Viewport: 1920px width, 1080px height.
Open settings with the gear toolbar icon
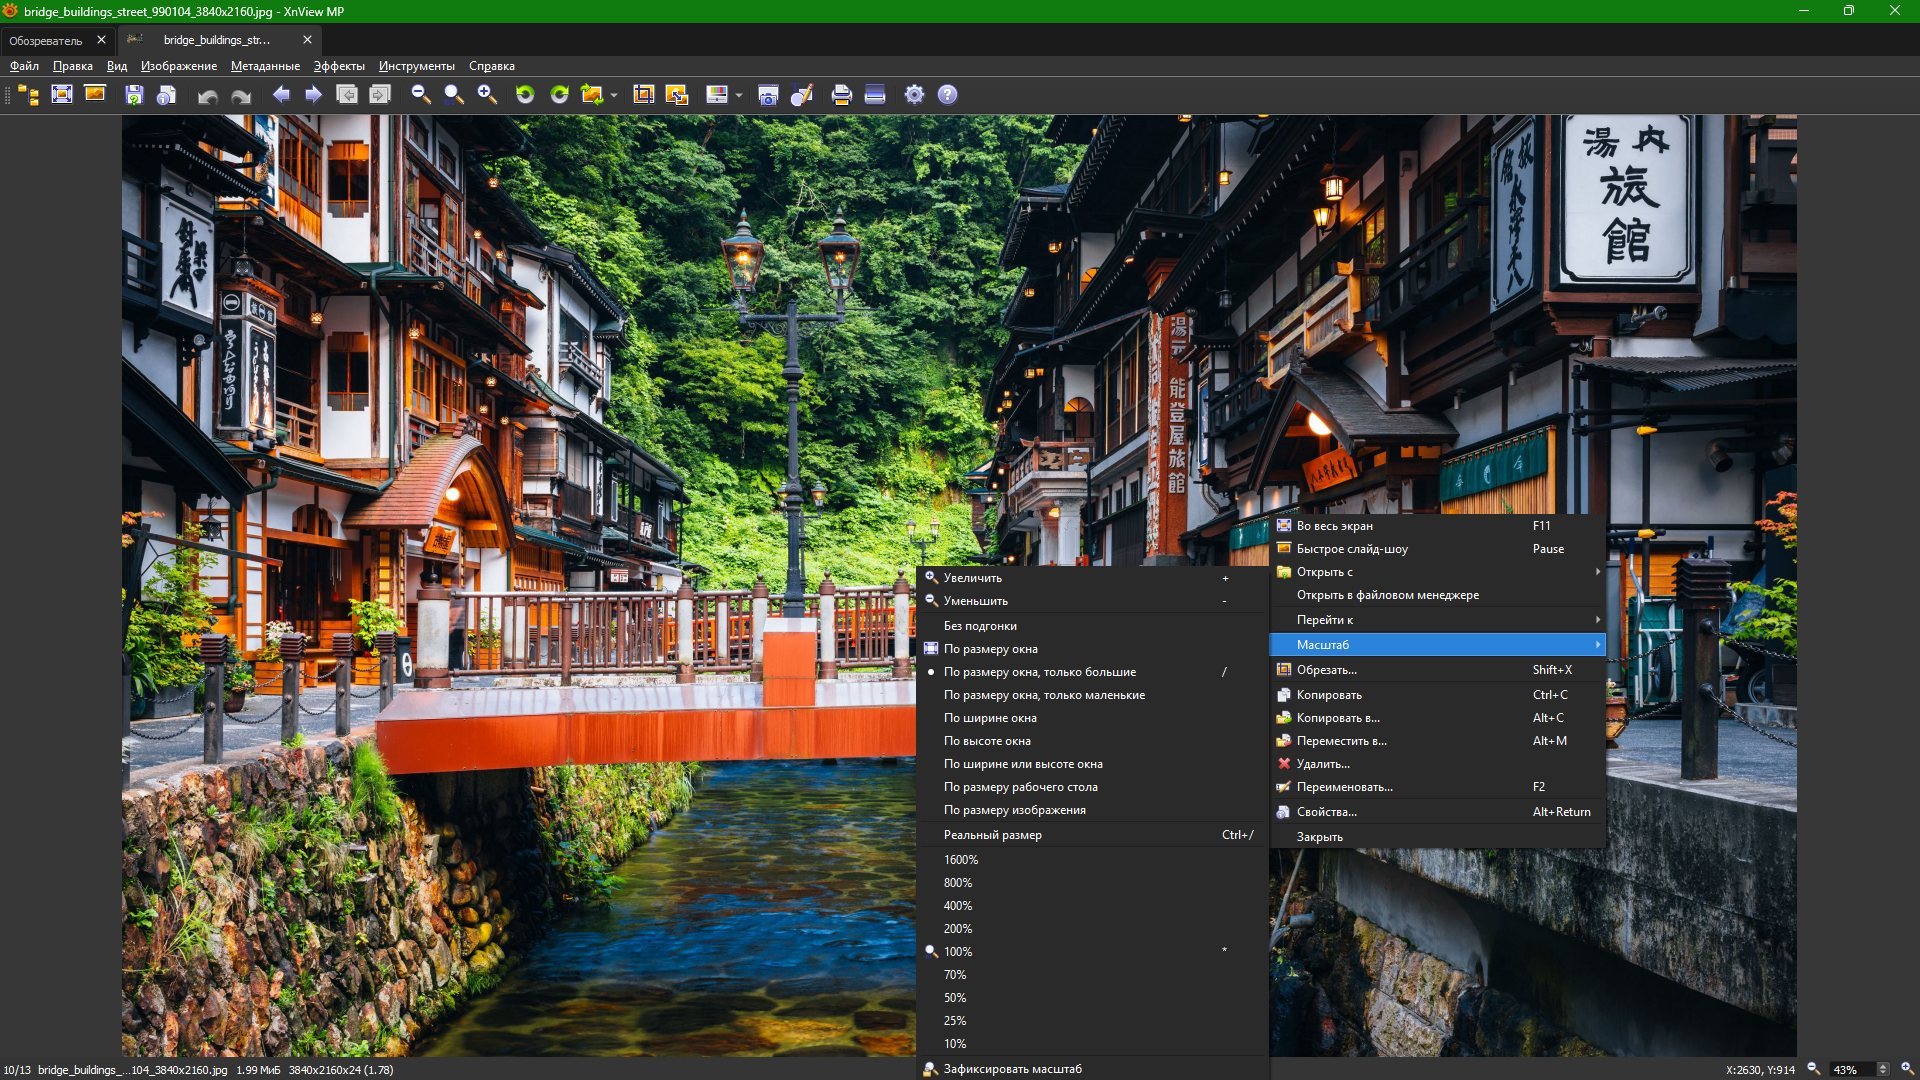(x=914, y=94)
